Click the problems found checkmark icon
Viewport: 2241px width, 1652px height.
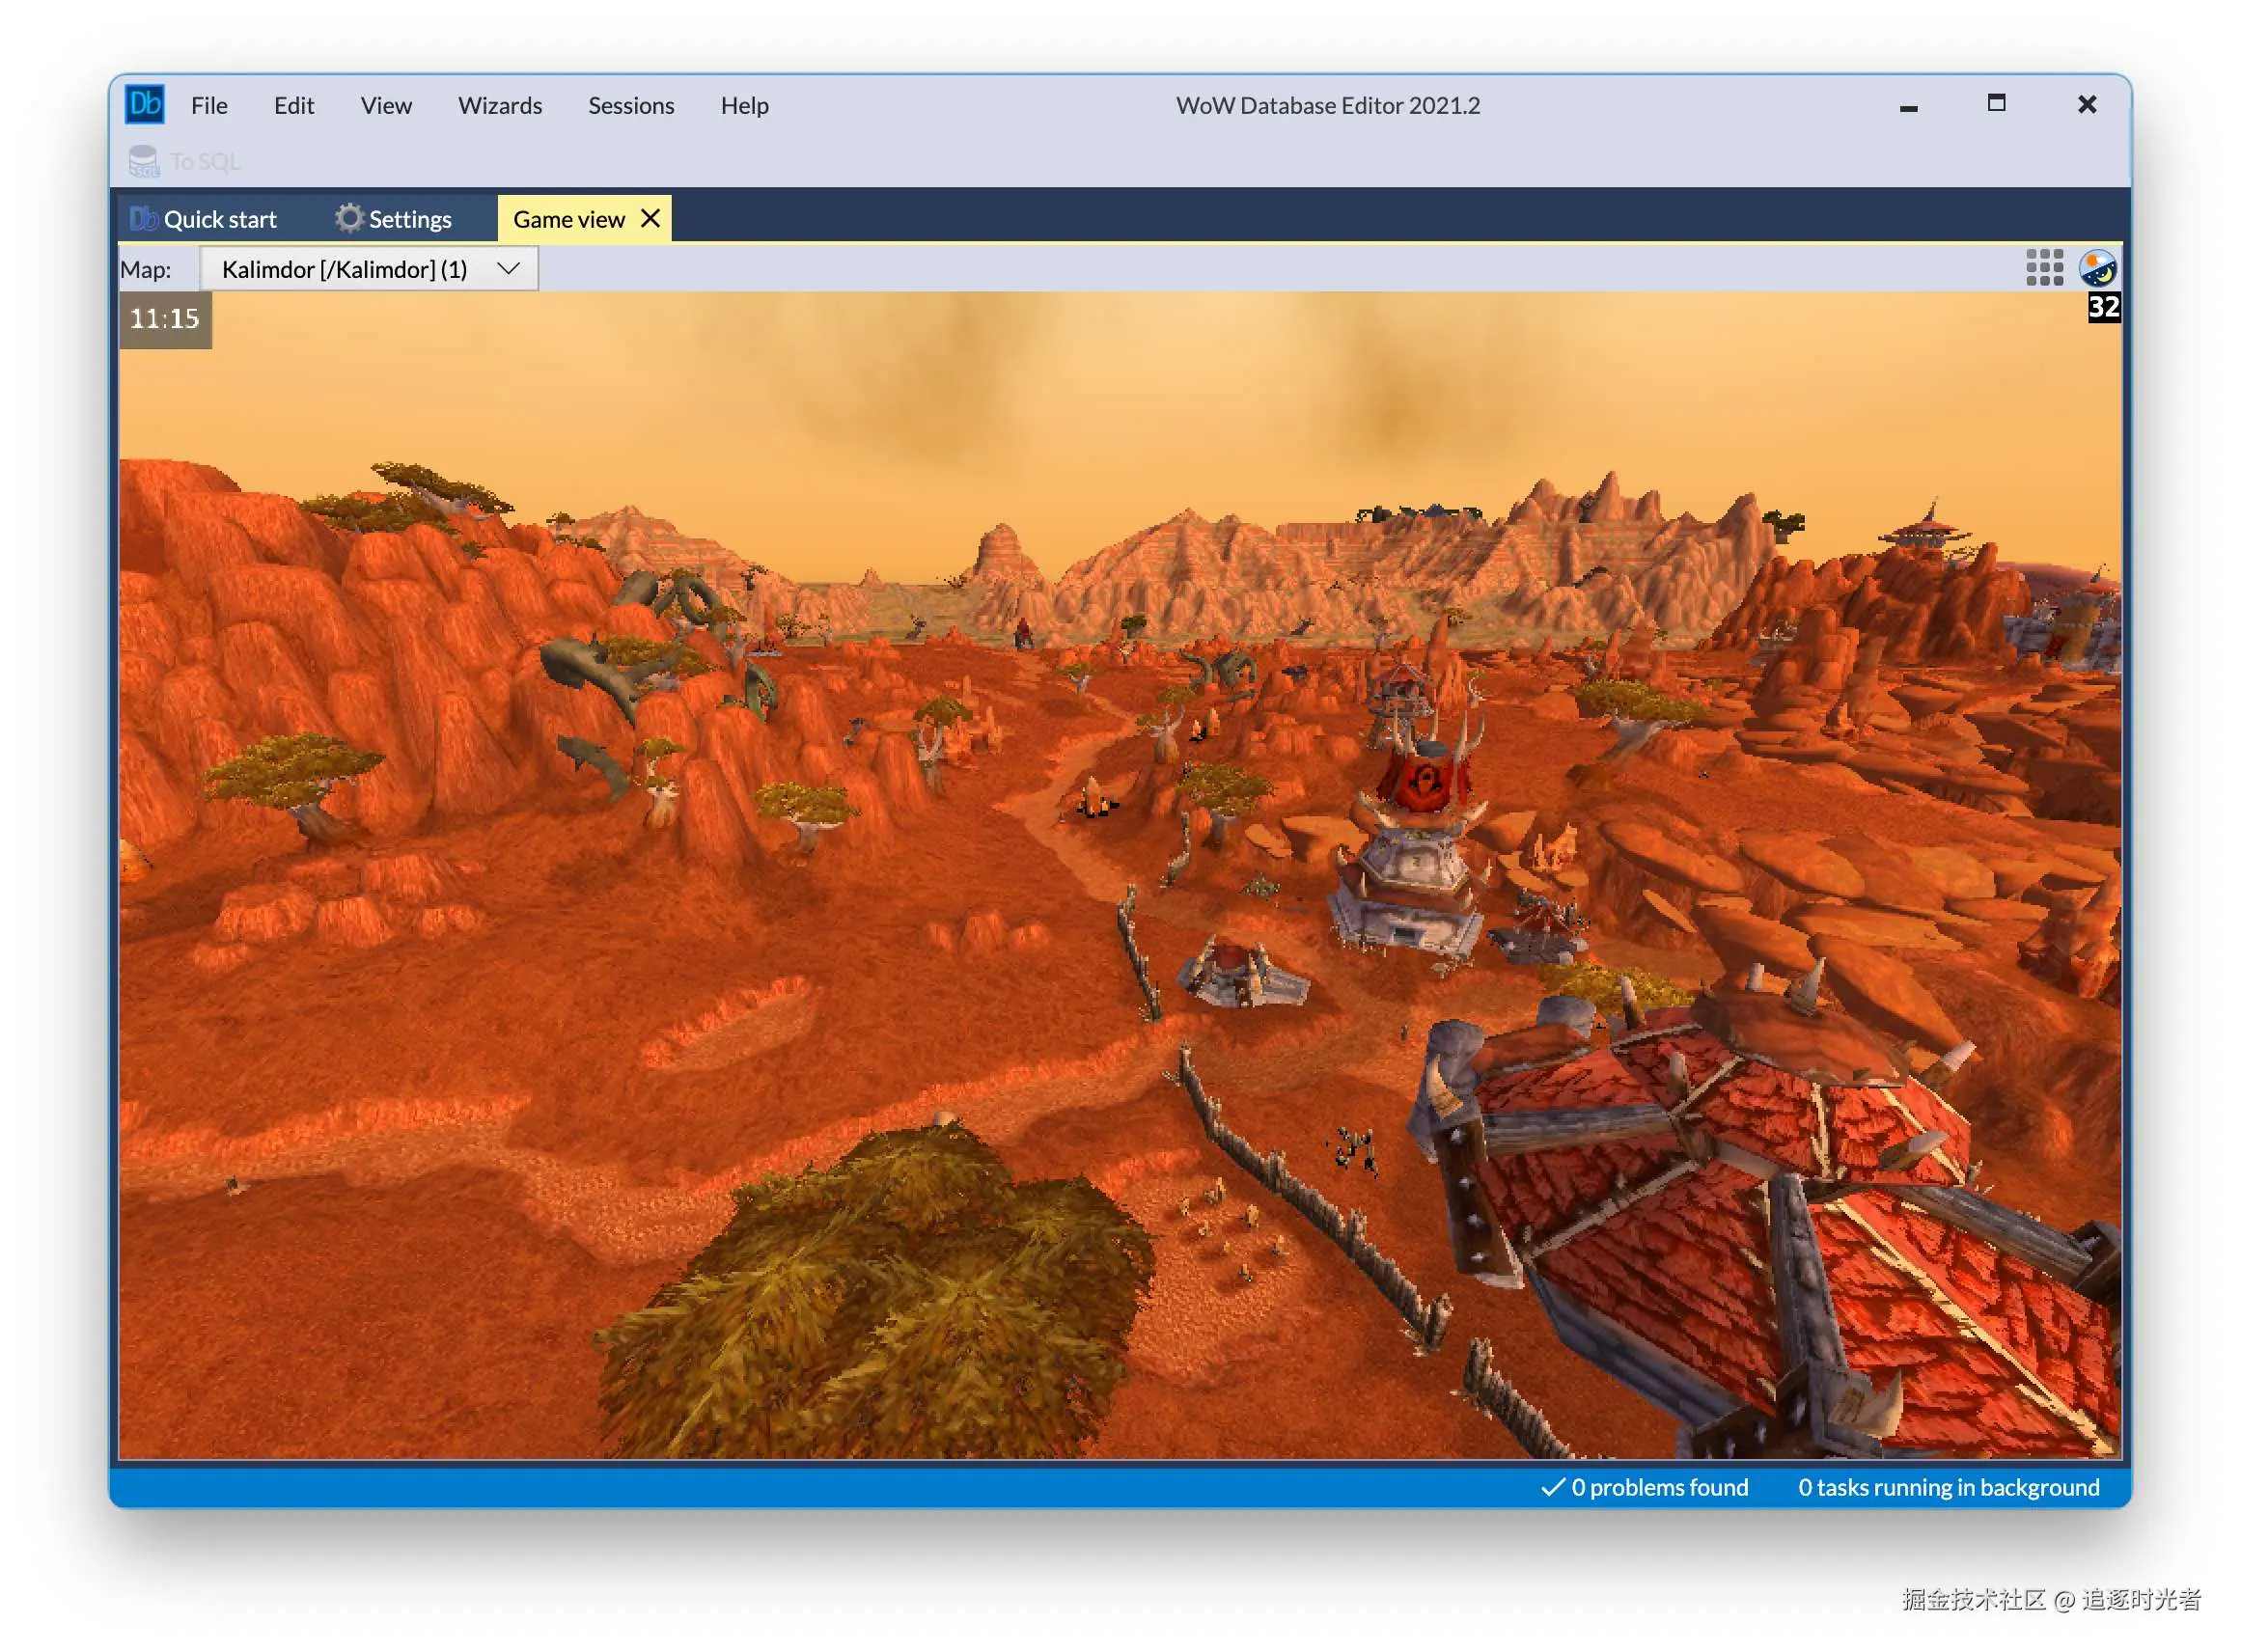[1552, 1487]
